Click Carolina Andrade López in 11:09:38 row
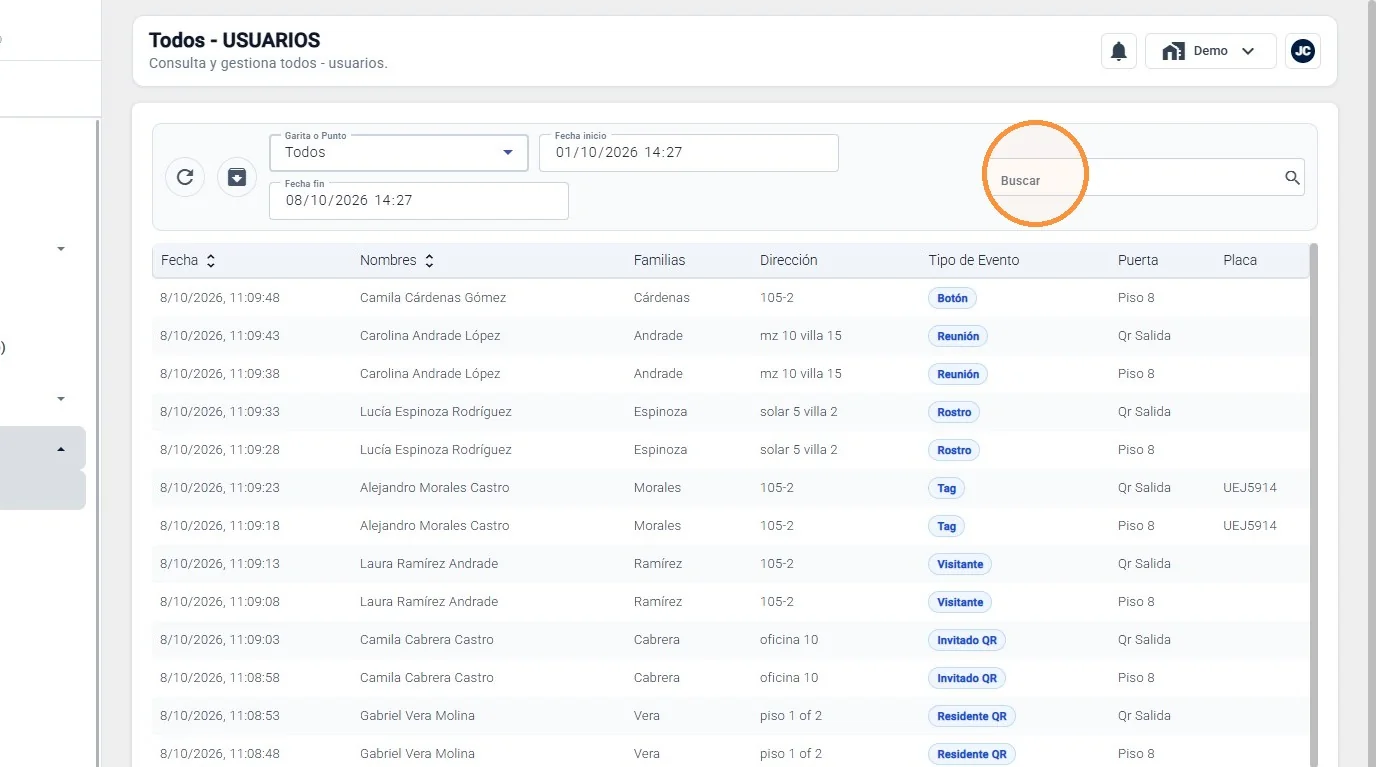The height and width of the screenshot is (767, 1376). tap(430, 374)
